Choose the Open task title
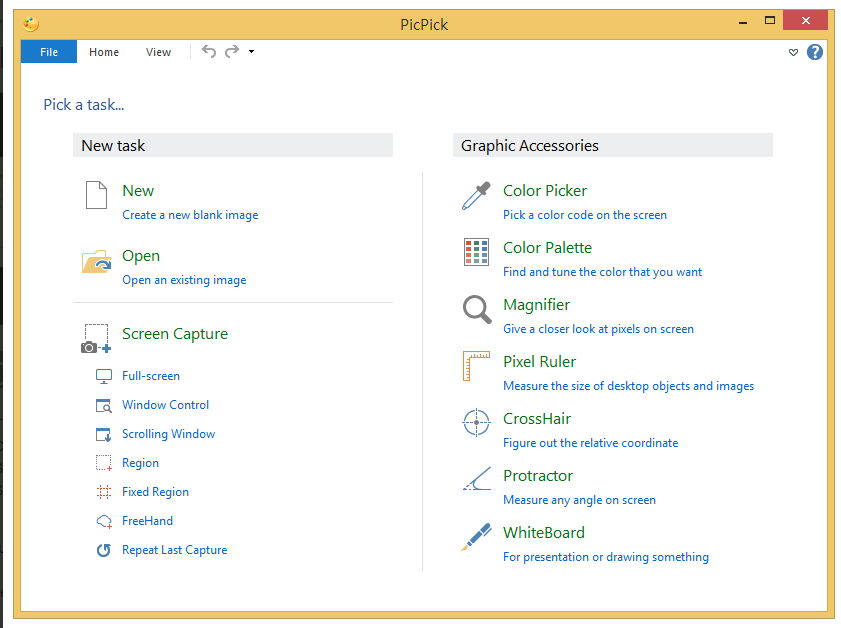This screenshot has width=841, height=628. click(x=141, y=256)
